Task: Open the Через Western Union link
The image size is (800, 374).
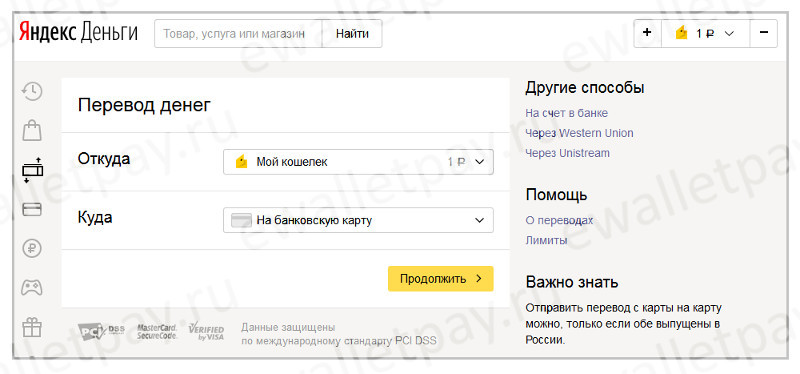Action: tap(579, 133)
